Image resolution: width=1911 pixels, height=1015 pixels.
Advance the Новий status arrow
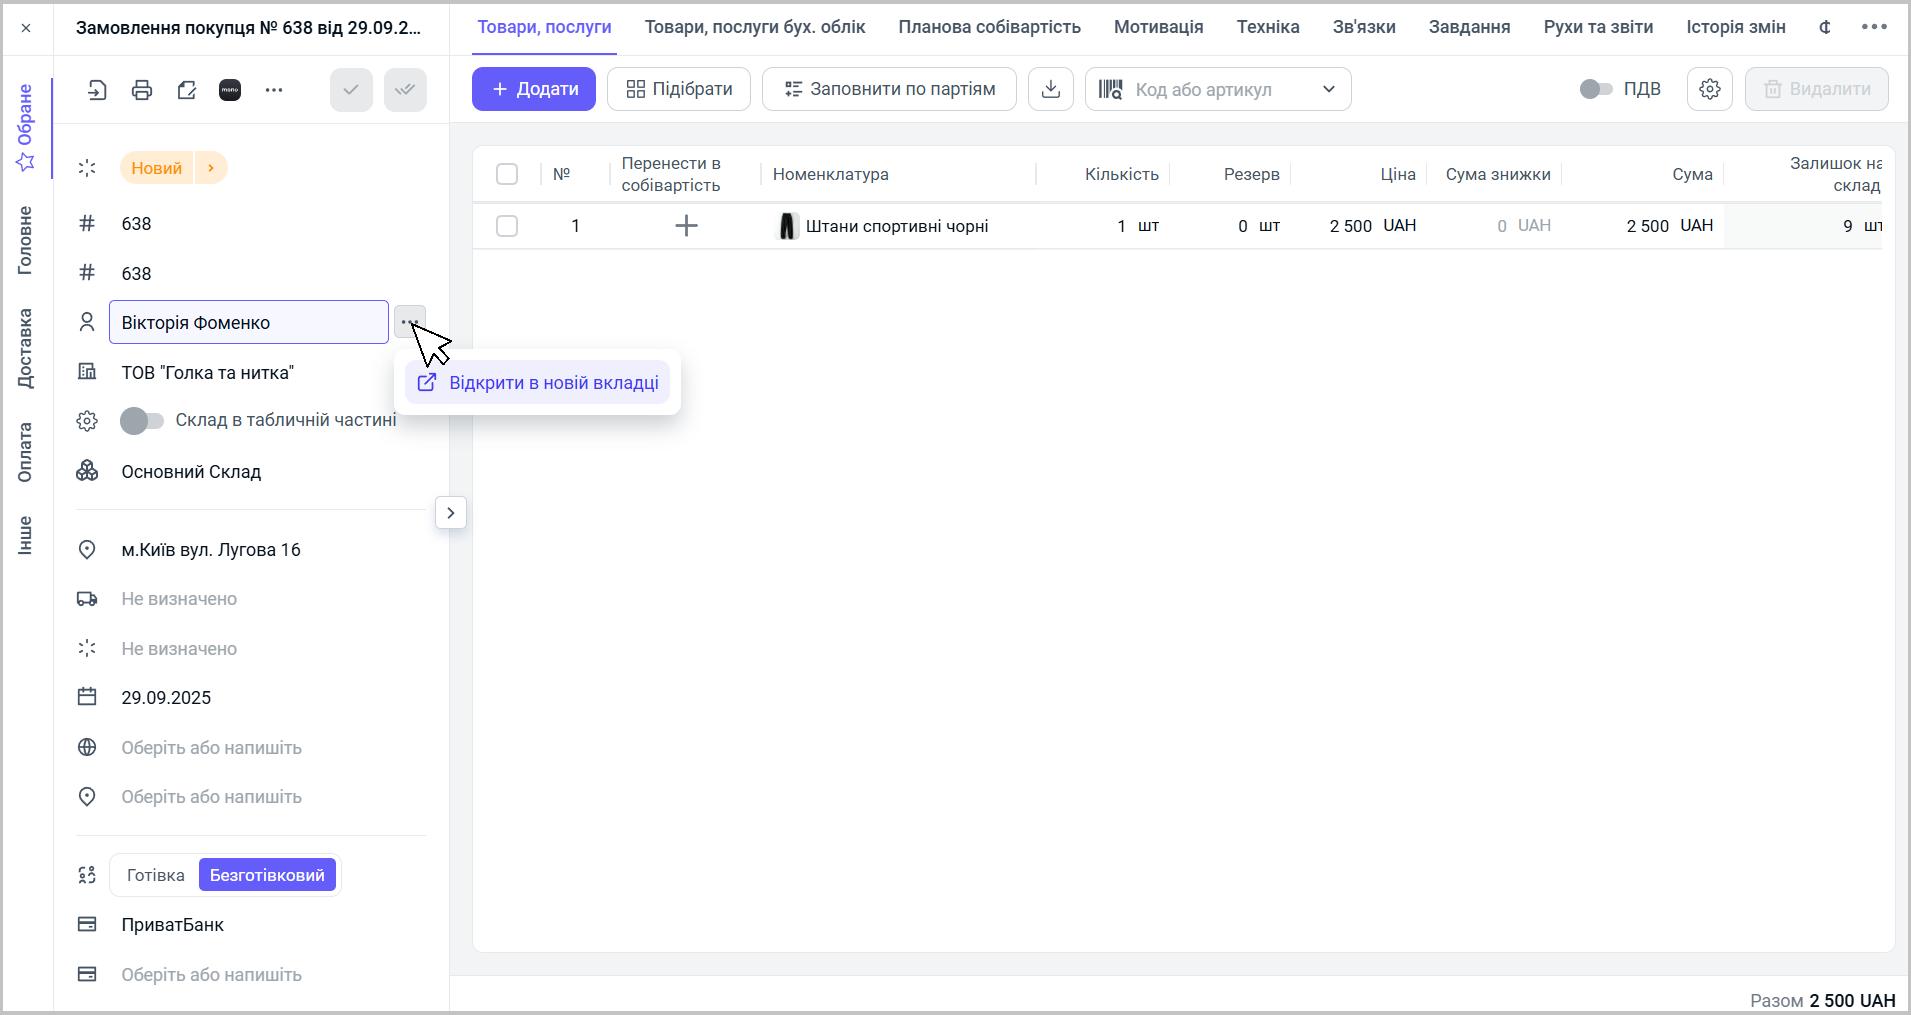[211, 168]
